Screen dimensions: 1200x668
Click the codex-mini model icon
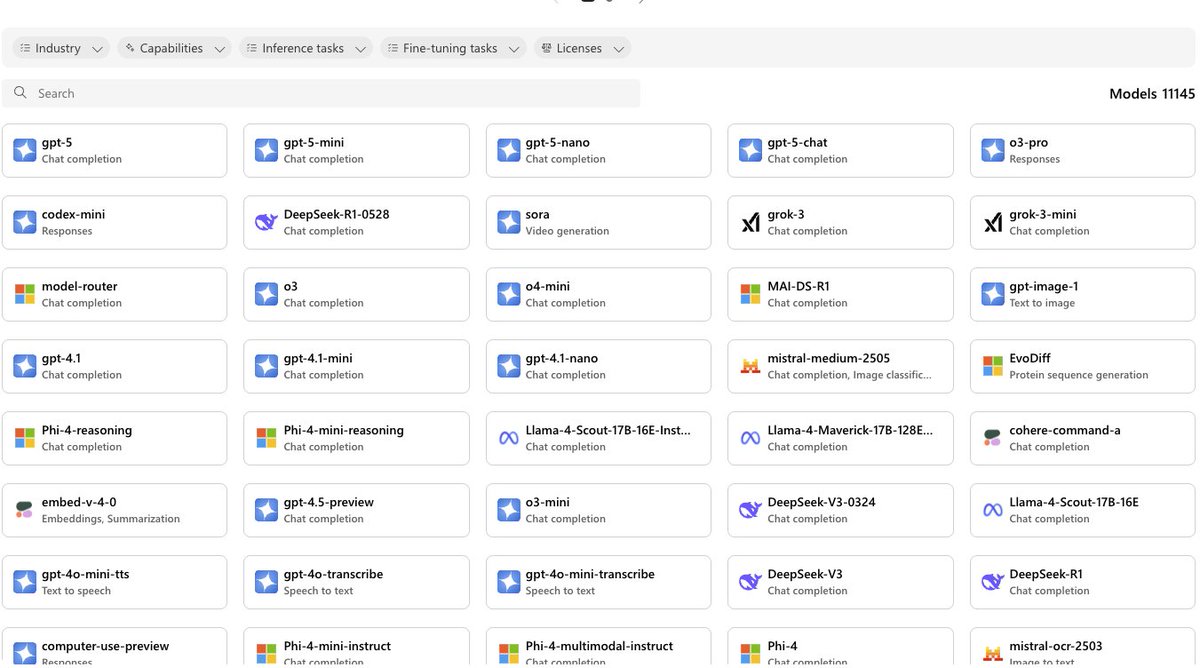pyautogui.click(x=25, y=222)
